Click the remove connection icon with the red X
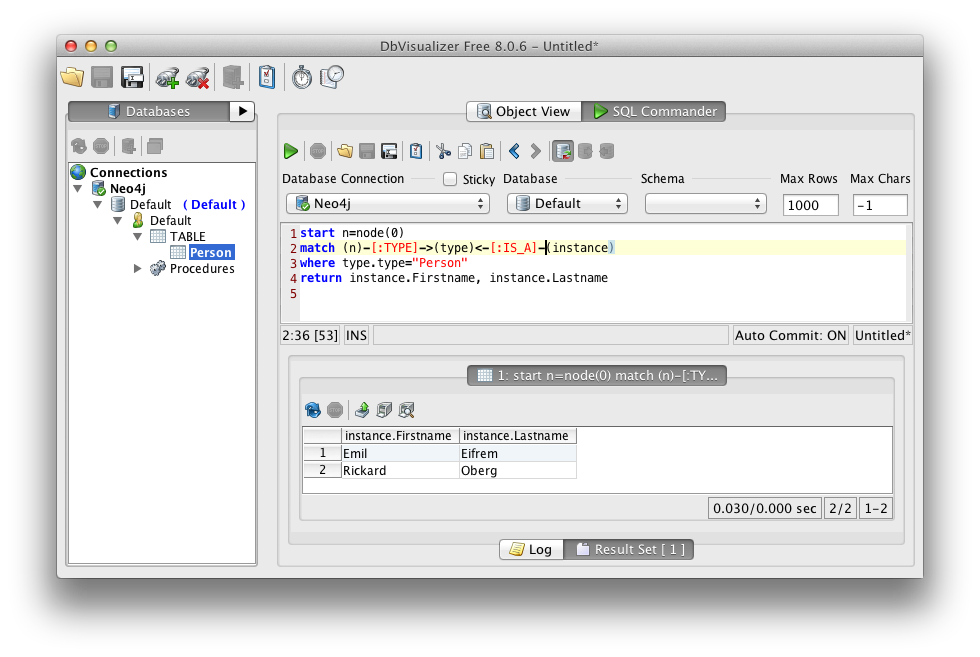The height and width of the screenshot is (657, 980). pyautogui.click(x=198, y=78)
